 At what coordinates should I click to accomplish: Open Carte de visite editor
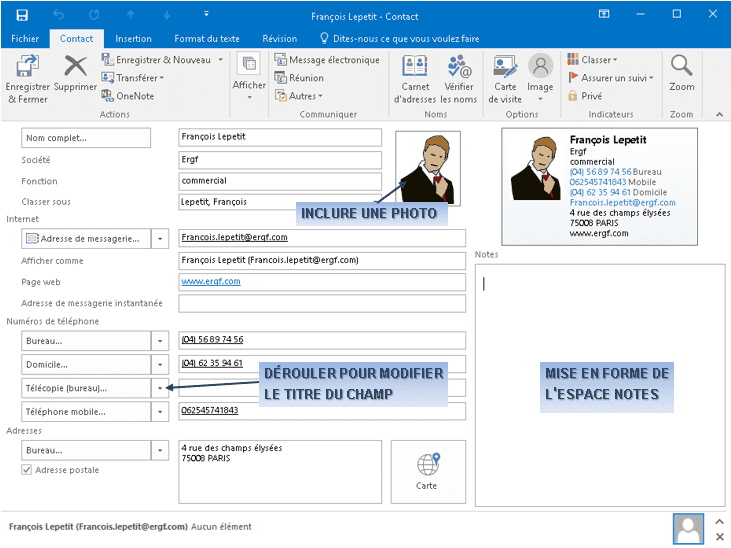(x=505, y=79)
